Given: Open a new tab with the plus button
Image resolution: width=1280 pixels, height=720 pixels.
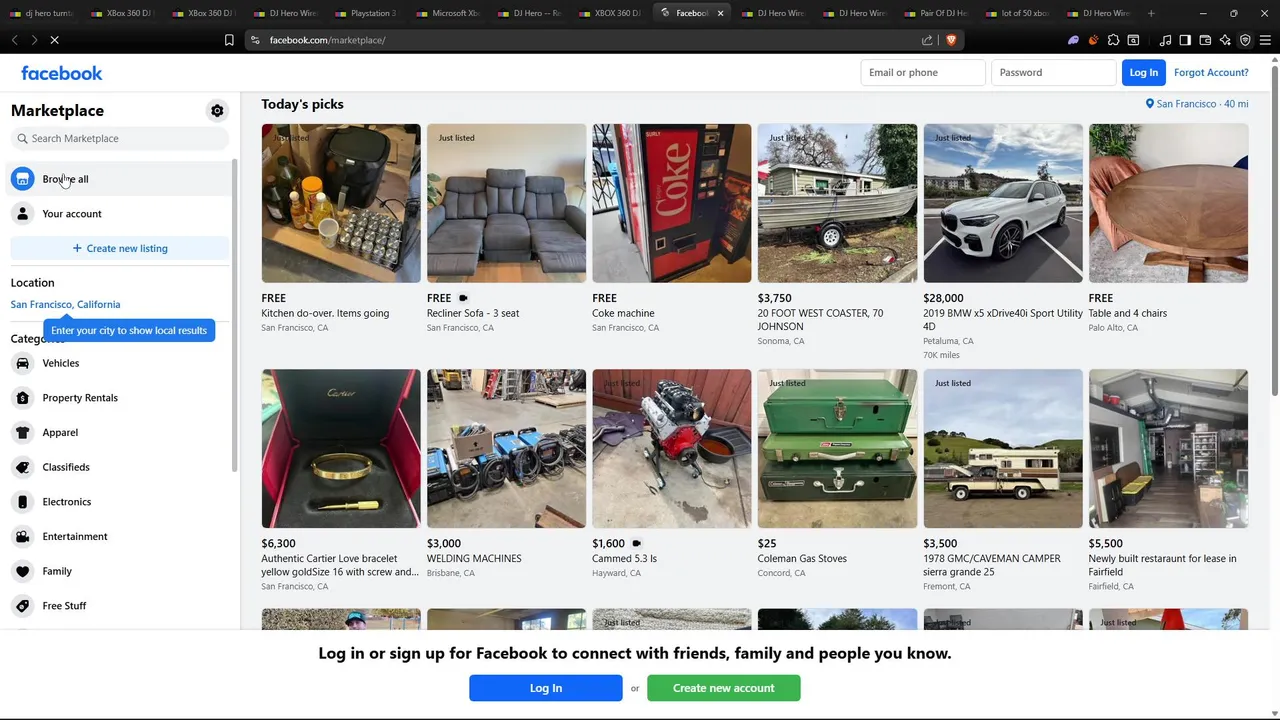Looking at the screenshot, I should (x=1151, y=13).
